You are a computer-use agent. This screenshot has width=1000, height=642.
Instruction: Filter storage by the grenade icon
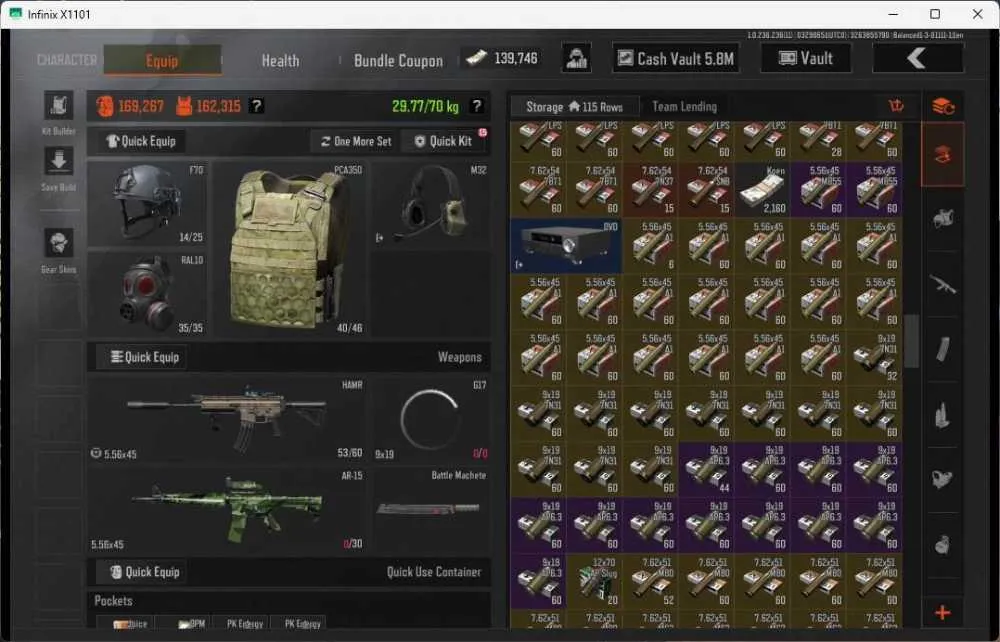pos(943,544)
